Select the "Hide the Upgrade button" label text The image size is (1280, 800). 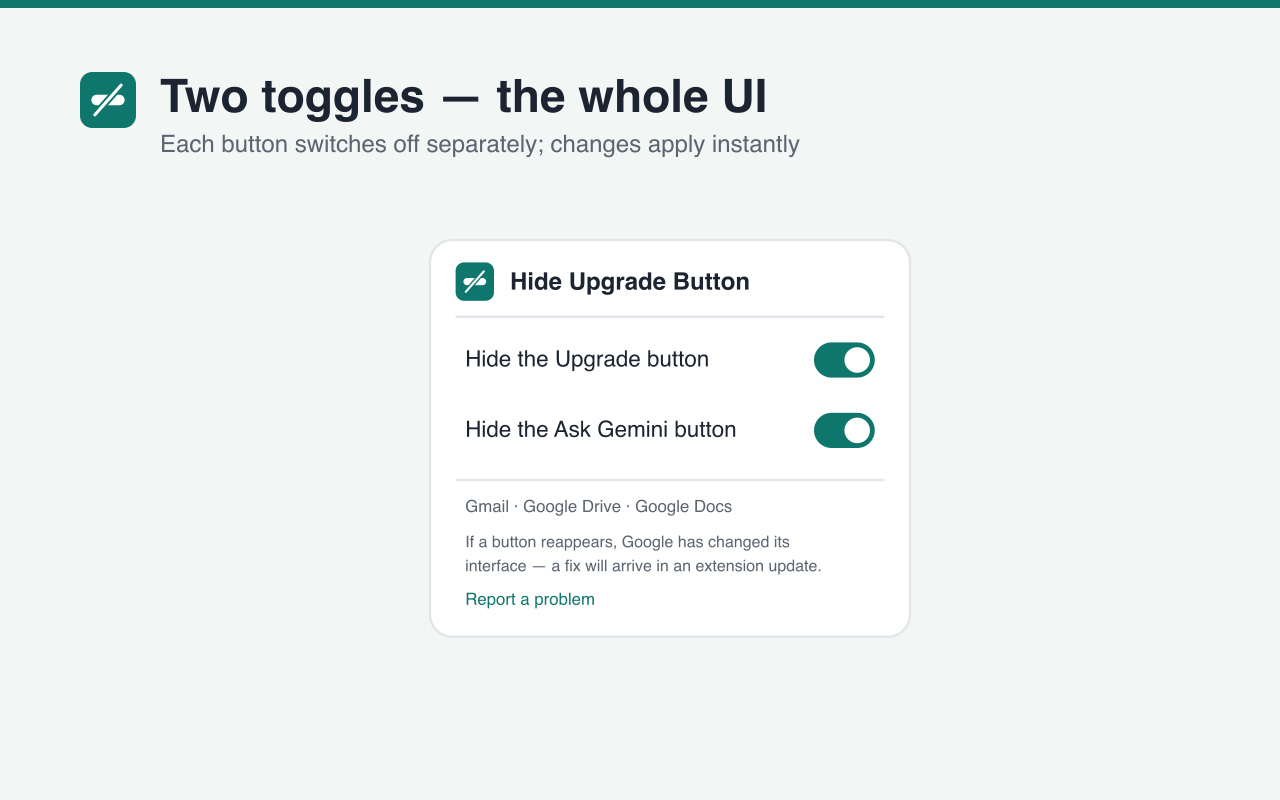tap(587, 359)
